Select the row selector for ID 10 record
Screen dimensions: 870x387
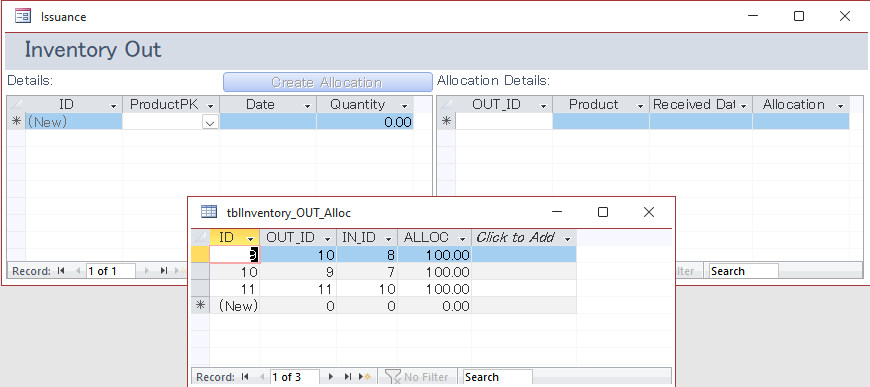coord(200,272)
